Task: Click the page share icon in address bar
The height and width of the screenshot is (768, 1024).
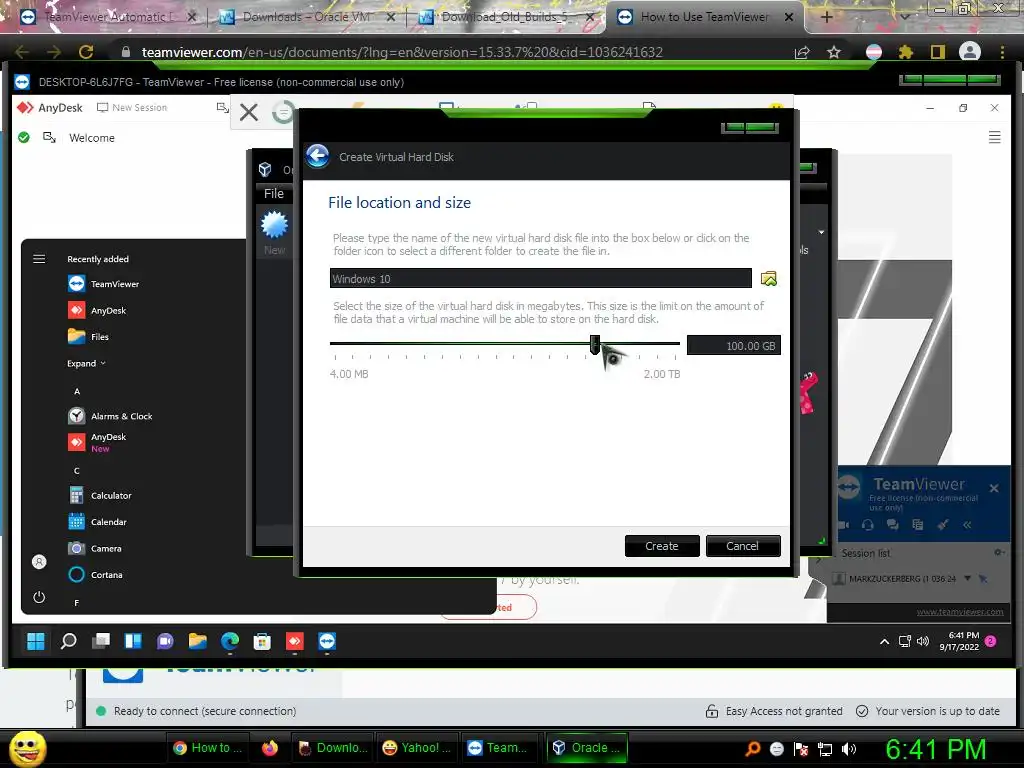Action: [802, 52]
